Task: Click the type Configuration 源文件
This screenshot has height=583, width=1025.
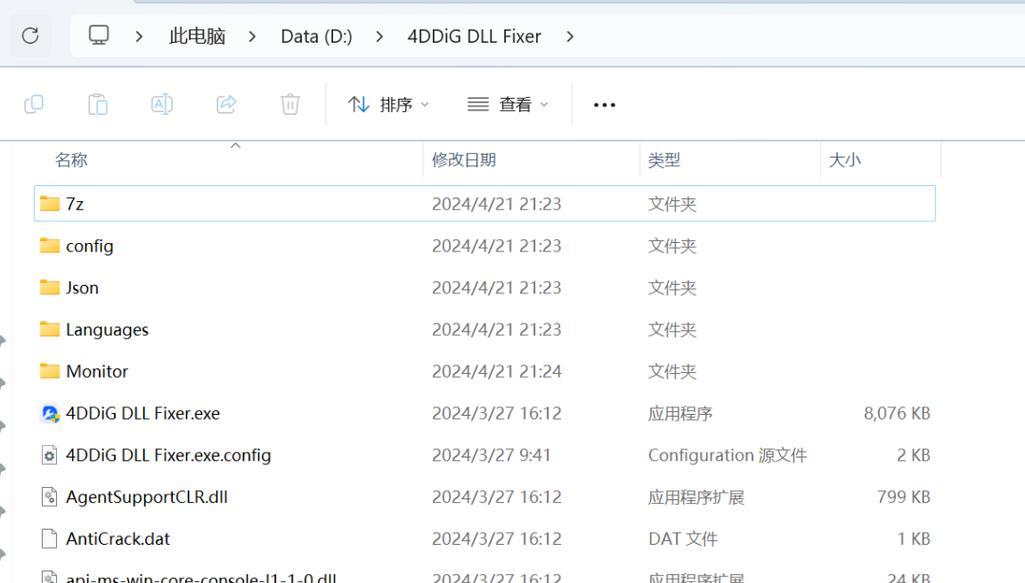Action: [728, 455]
